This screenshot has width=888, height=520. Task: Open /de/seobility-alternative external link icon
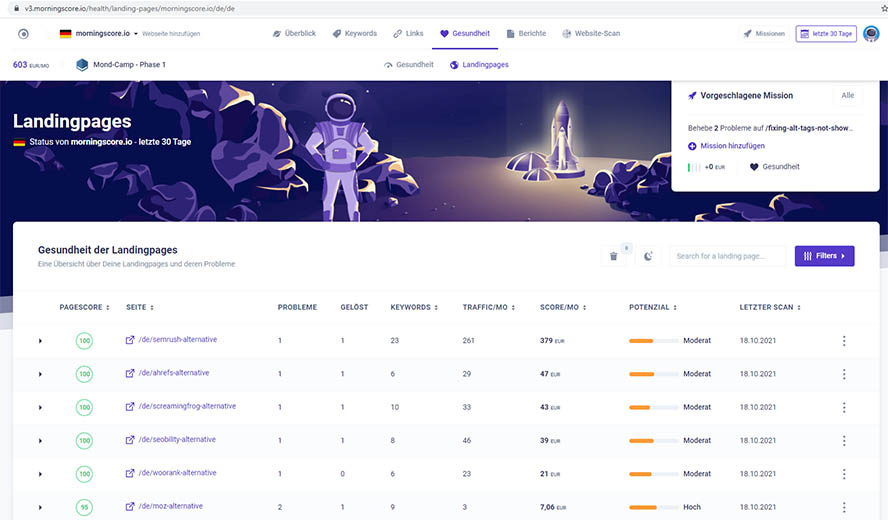[130, 440]
